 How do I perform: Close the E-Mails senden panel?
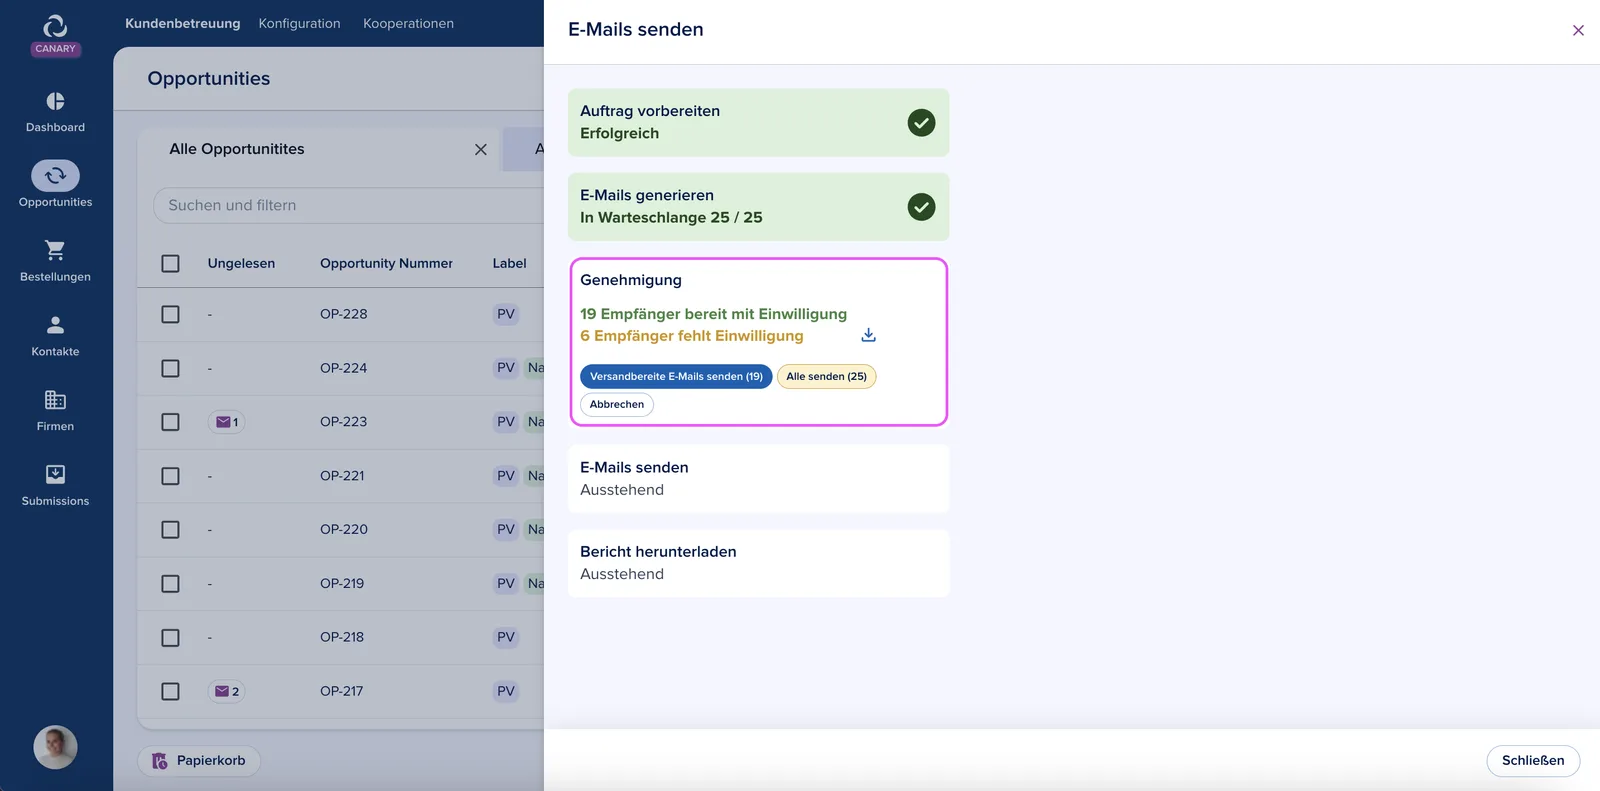point(1578,30)
